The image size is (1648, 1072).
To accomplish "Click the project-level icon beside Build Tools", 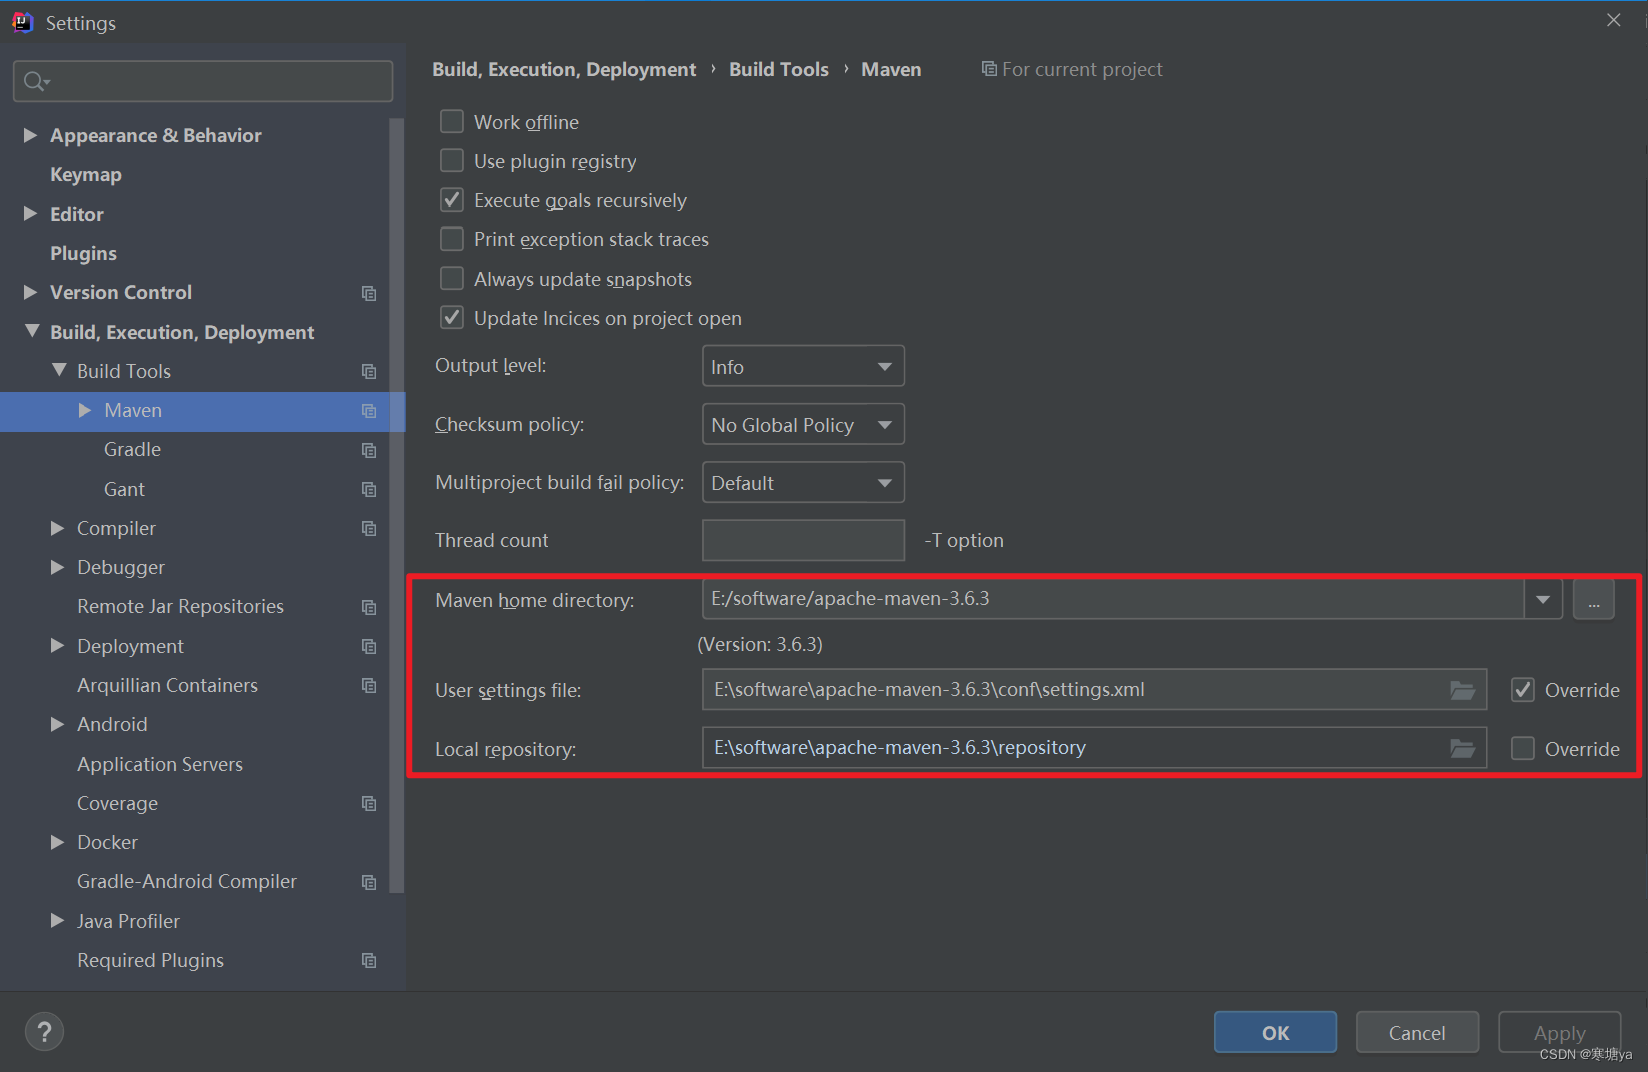I will 369,372.
